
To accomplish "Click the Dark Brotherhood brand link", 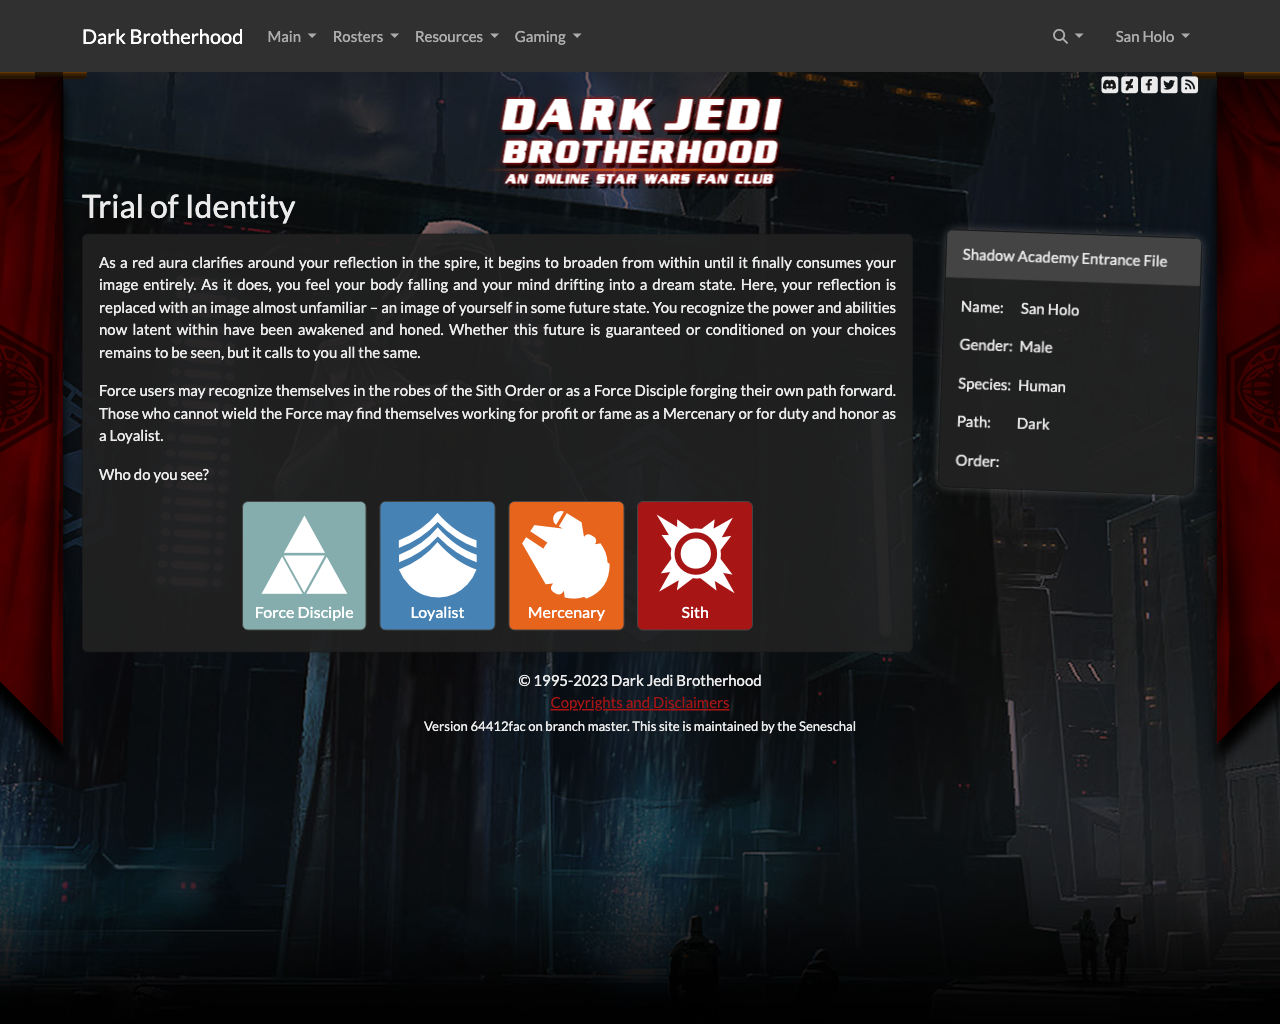I will [162, 37].
